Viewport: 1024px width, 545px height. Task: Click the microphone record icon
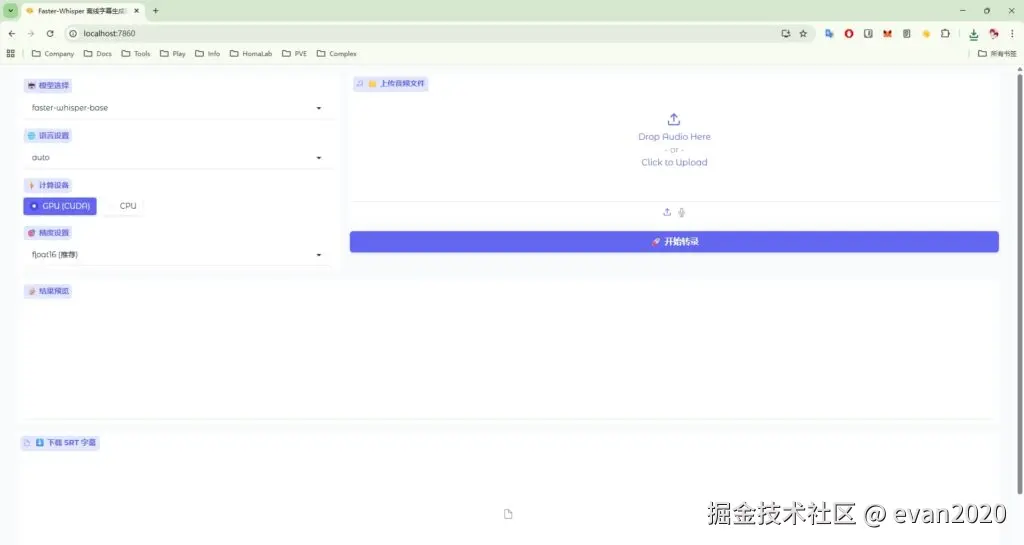click(x=681, y=212)
